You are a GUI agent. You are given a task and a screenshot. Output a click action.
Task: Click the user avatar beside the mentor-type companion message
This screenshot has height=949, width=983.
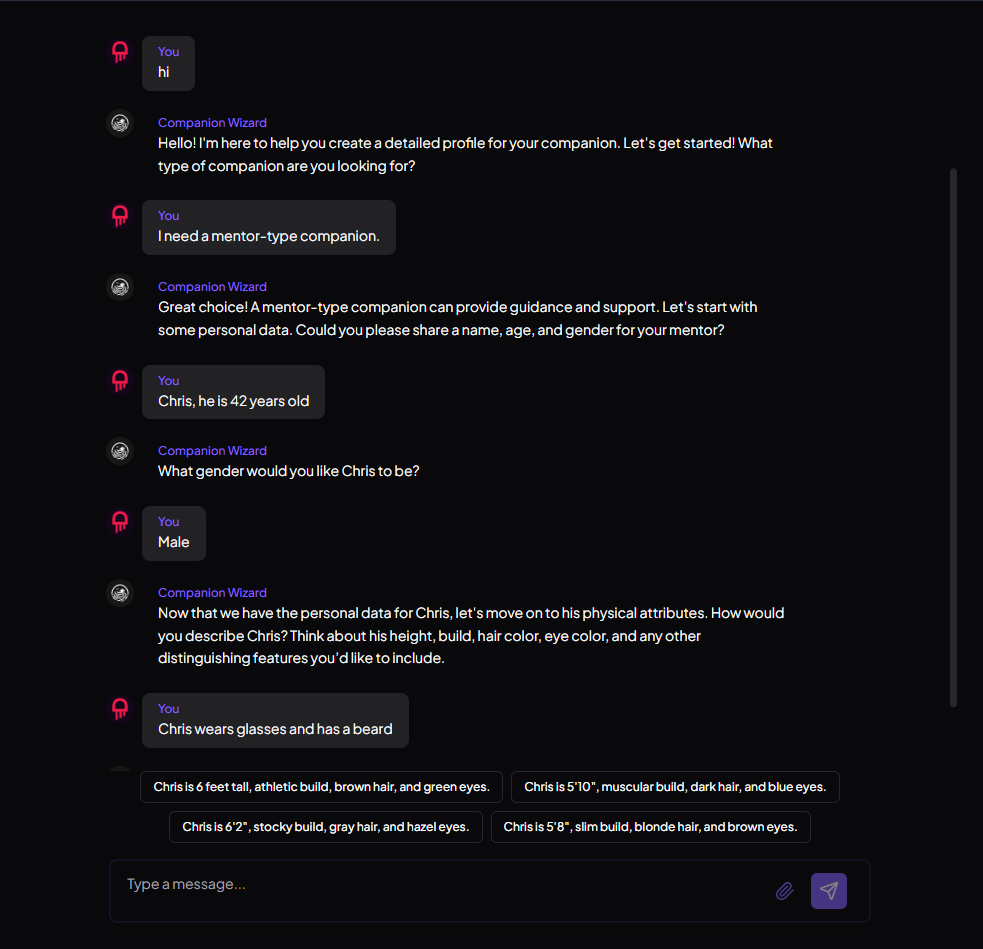pos(120,216)
